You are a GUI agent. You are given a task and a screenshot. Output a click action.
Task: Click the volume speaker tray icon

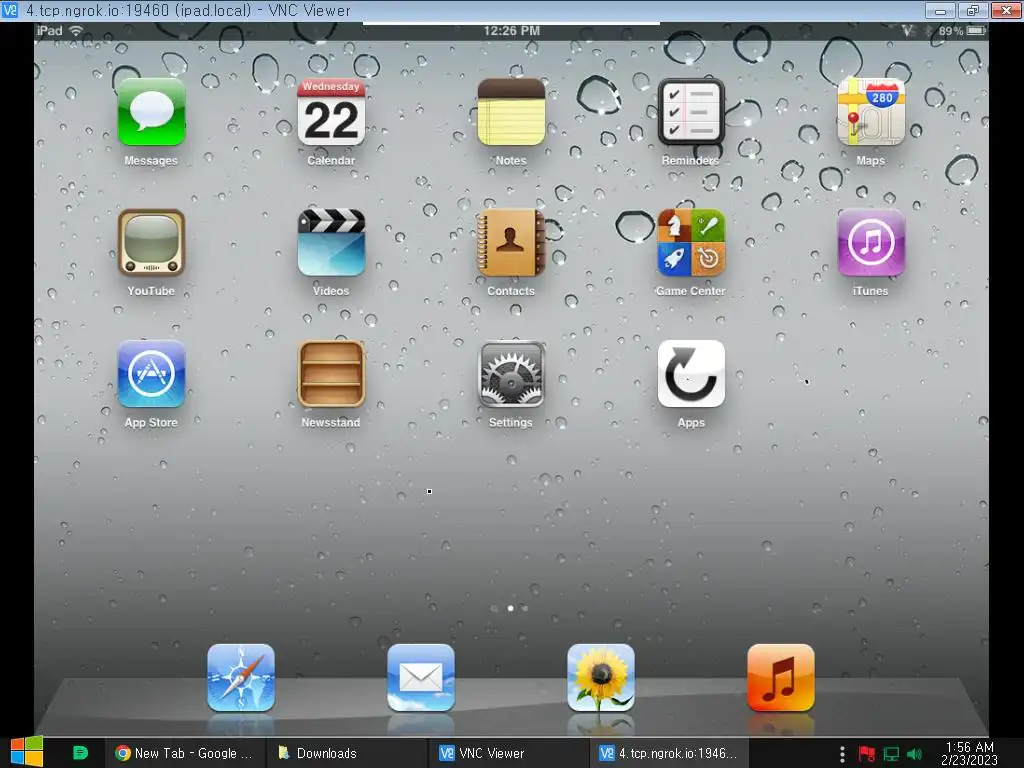coord(914,754)
